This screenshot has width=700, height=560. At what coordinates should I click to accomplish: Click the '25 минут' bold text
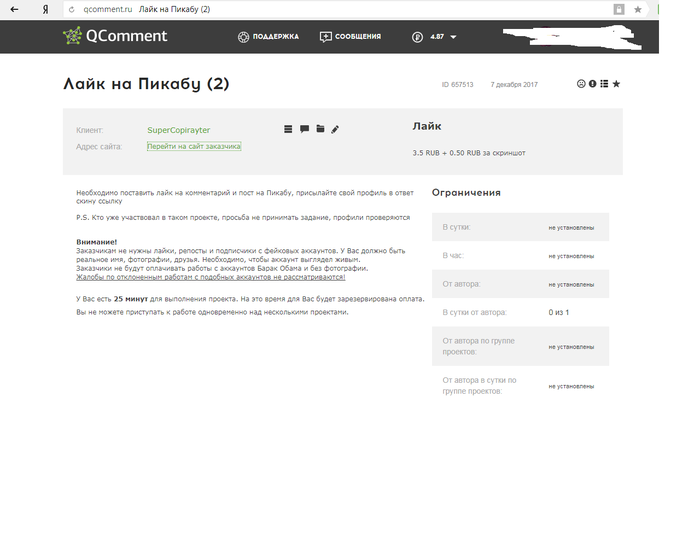pos(130,299)
